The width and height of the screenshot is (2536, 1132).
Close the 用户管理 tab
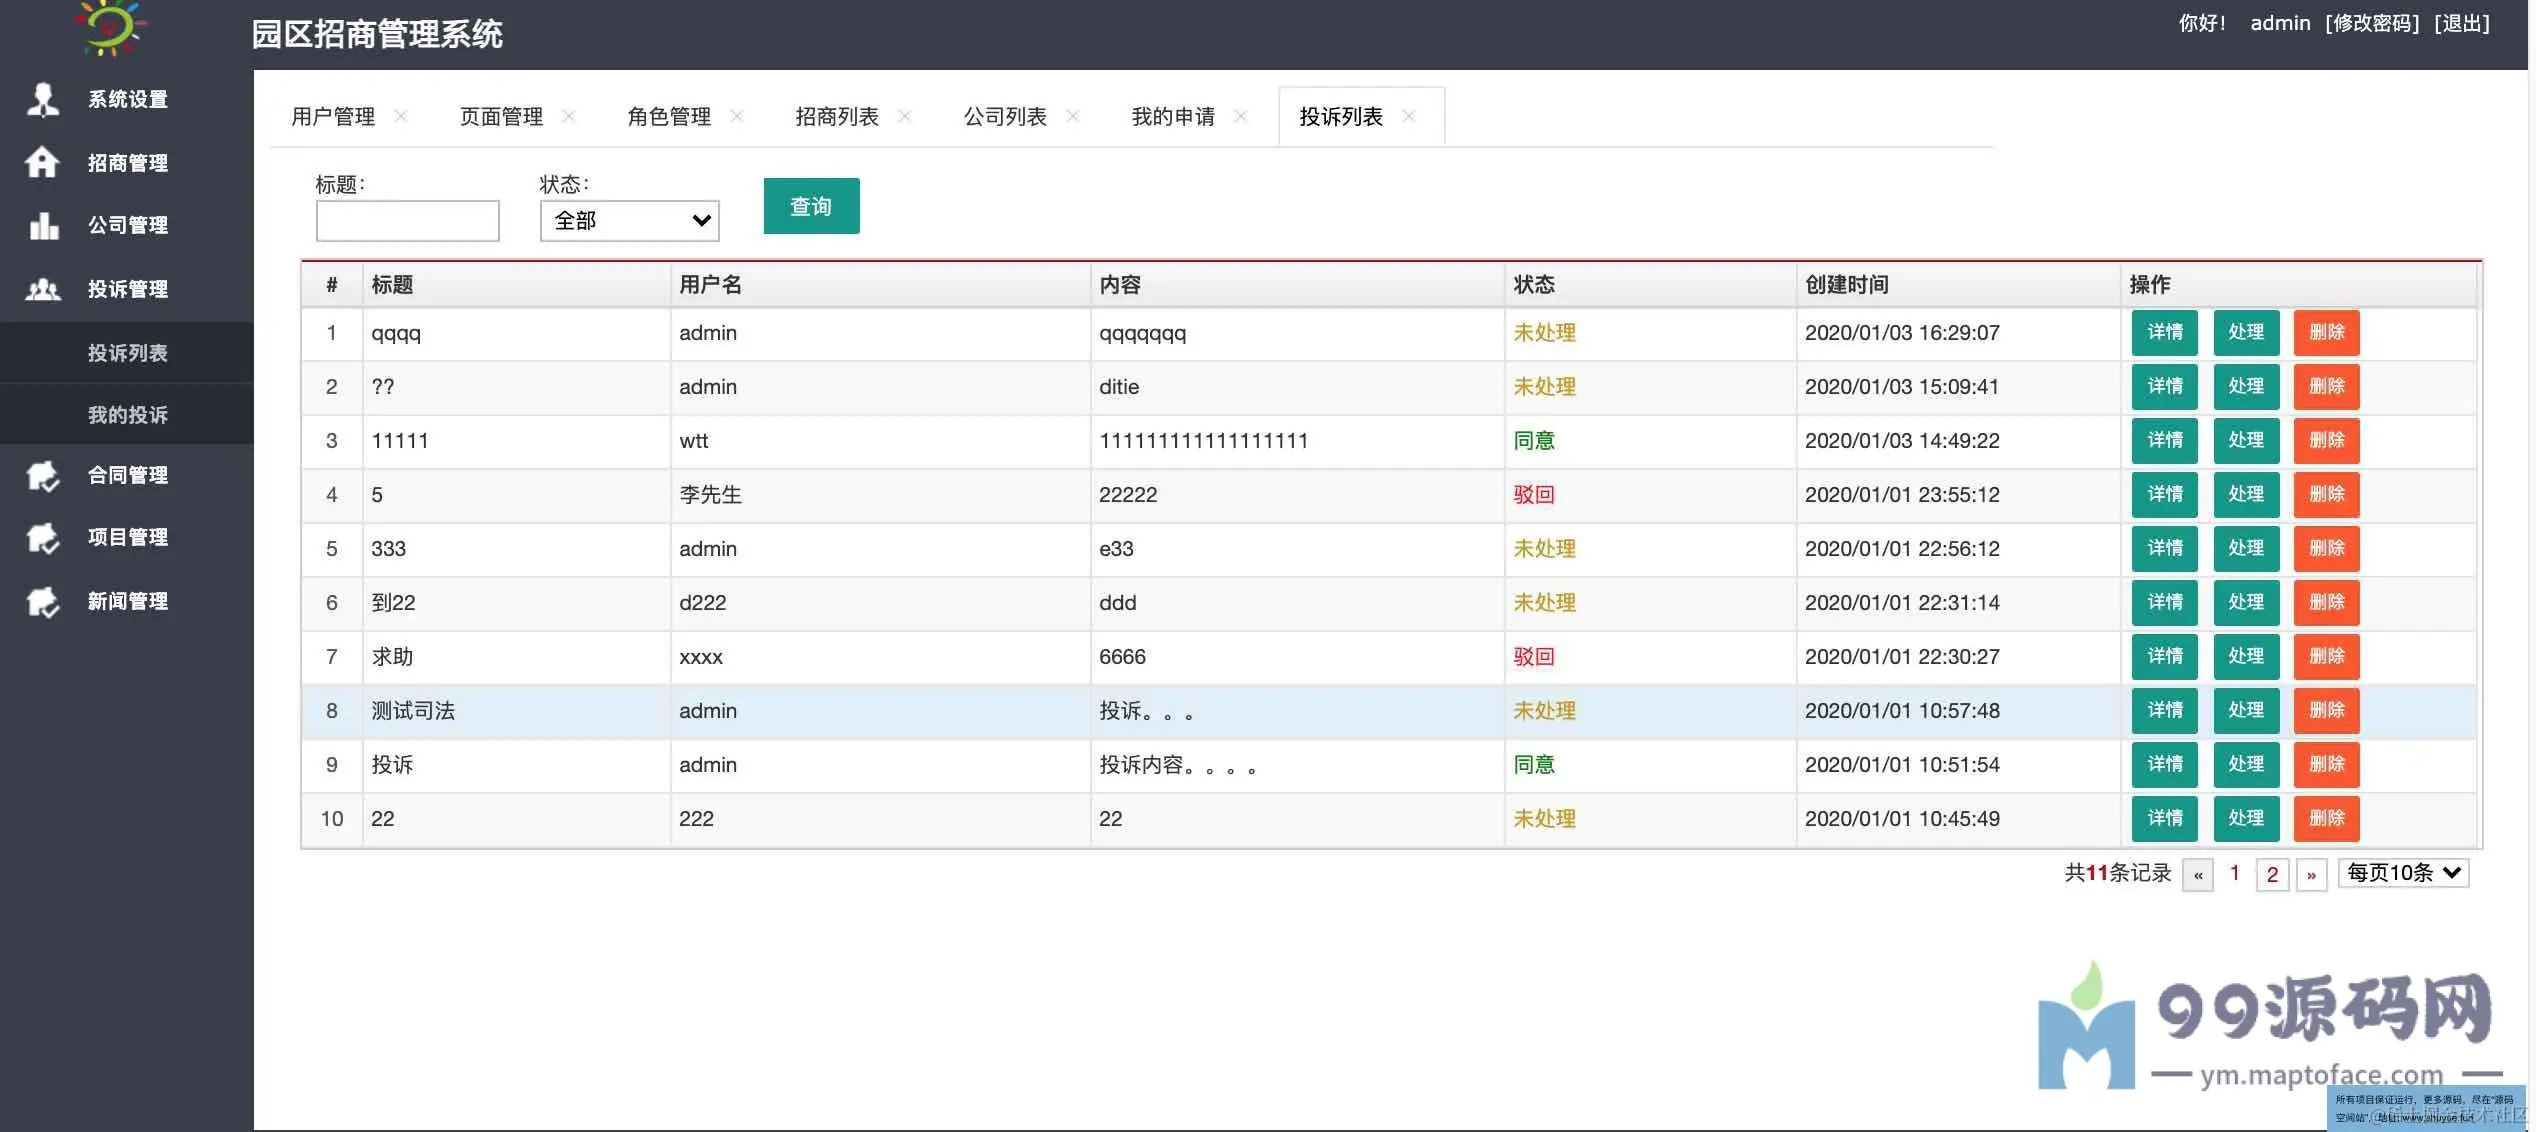(401, 116)
